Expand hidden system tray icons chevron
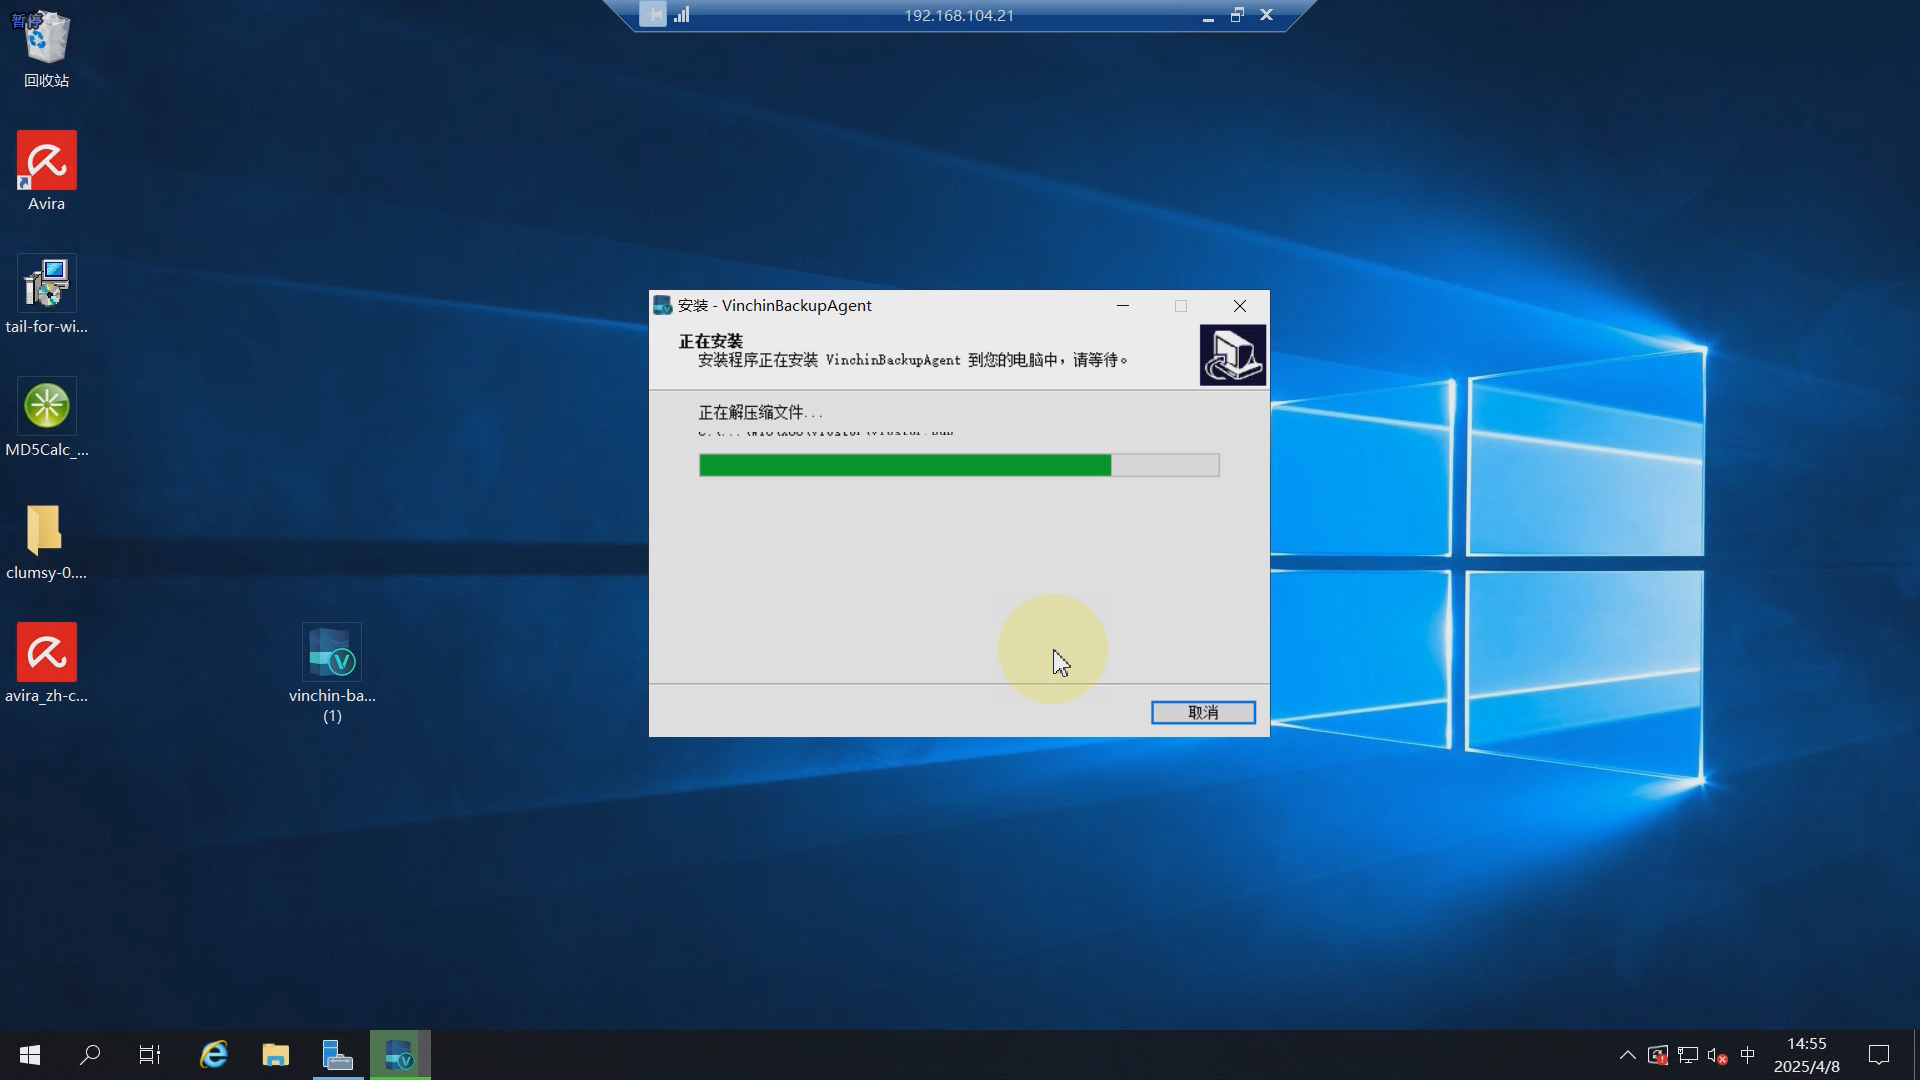Screen dimensions: 1920x1080 click(x=1627, y=1055)
